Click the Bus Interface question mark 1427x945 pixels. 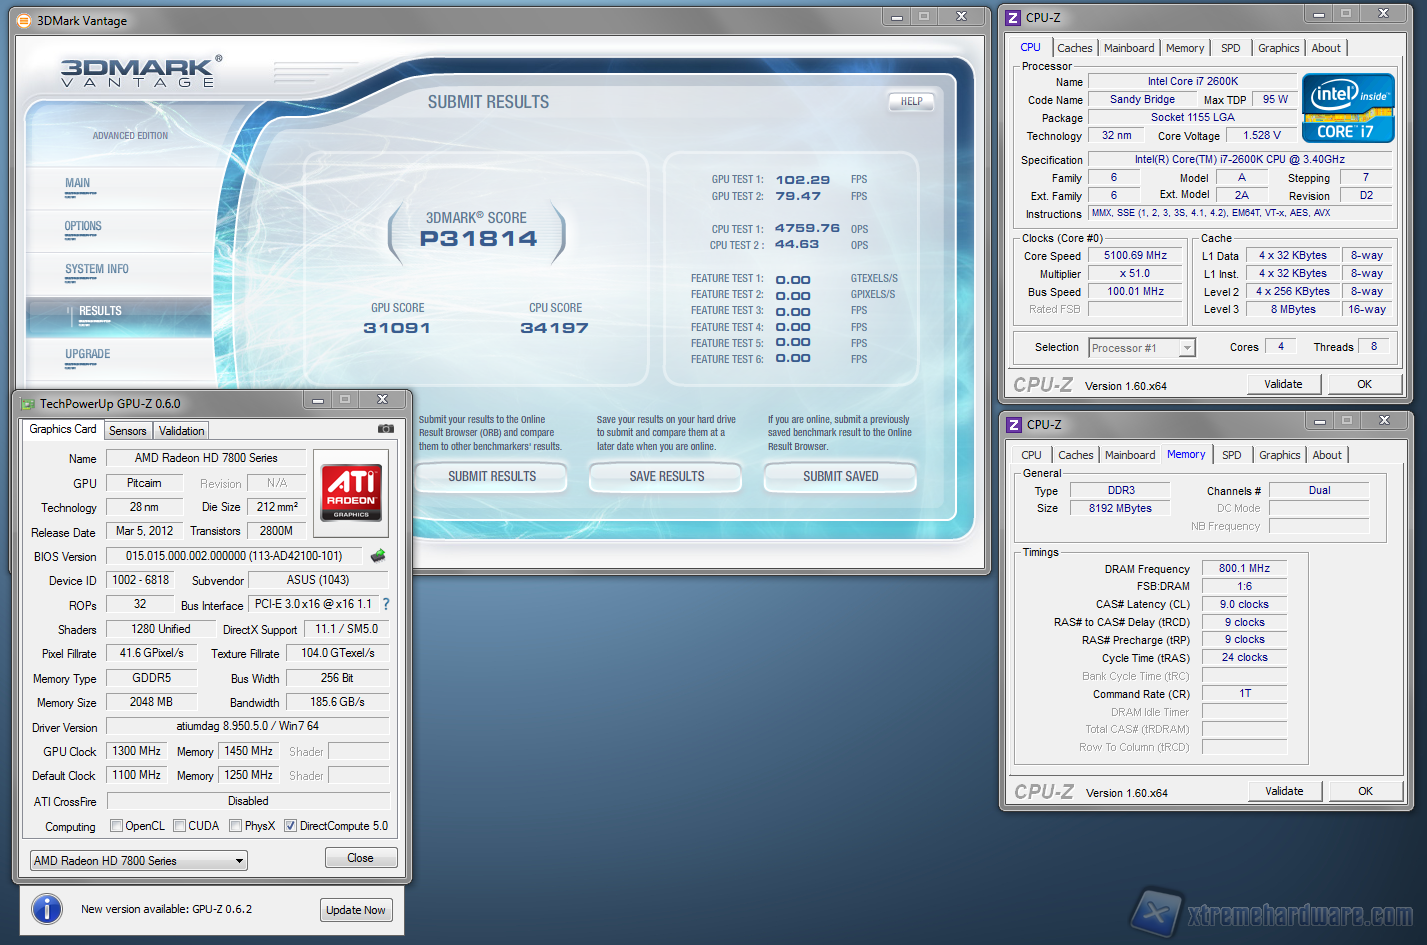pyautogui.click(x=386, y=604)
